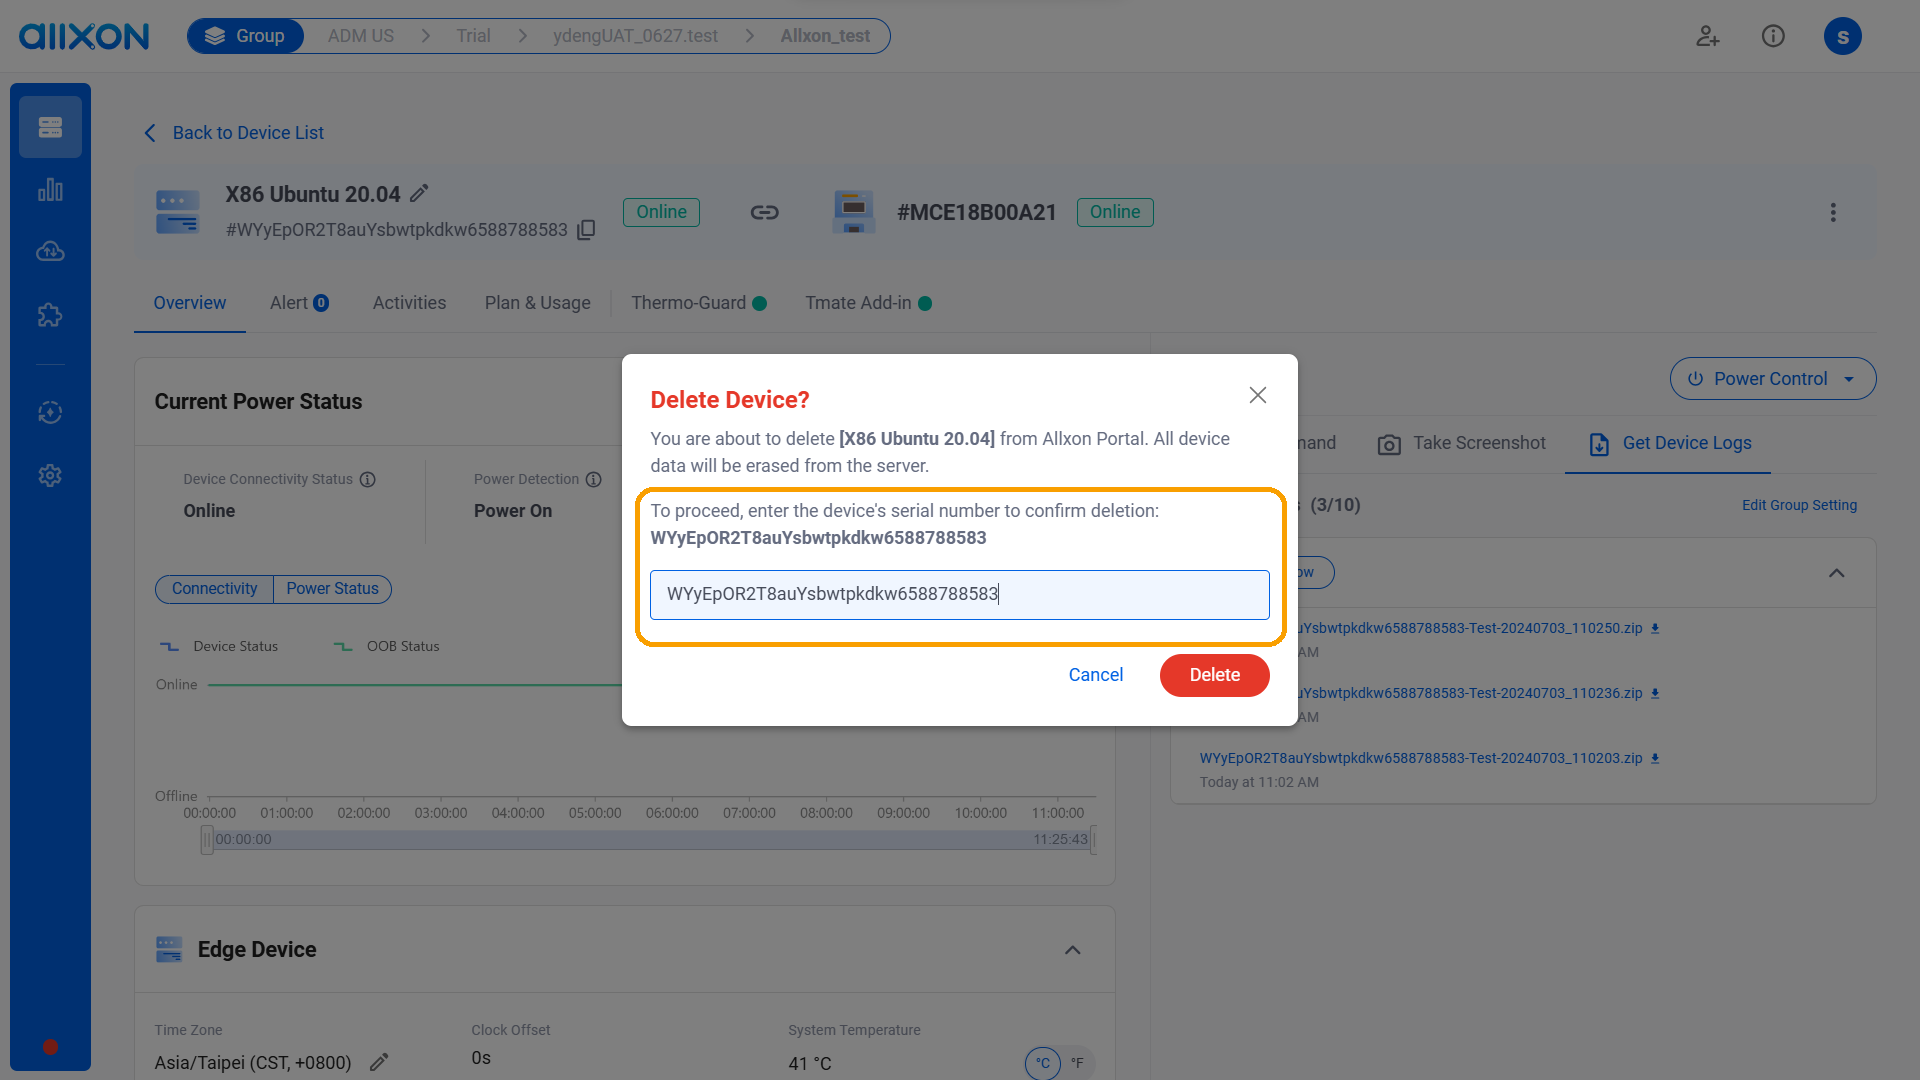Switch to the Activities tab
The height and width of the screenshot is (1080, 1920).
(409, 303)
